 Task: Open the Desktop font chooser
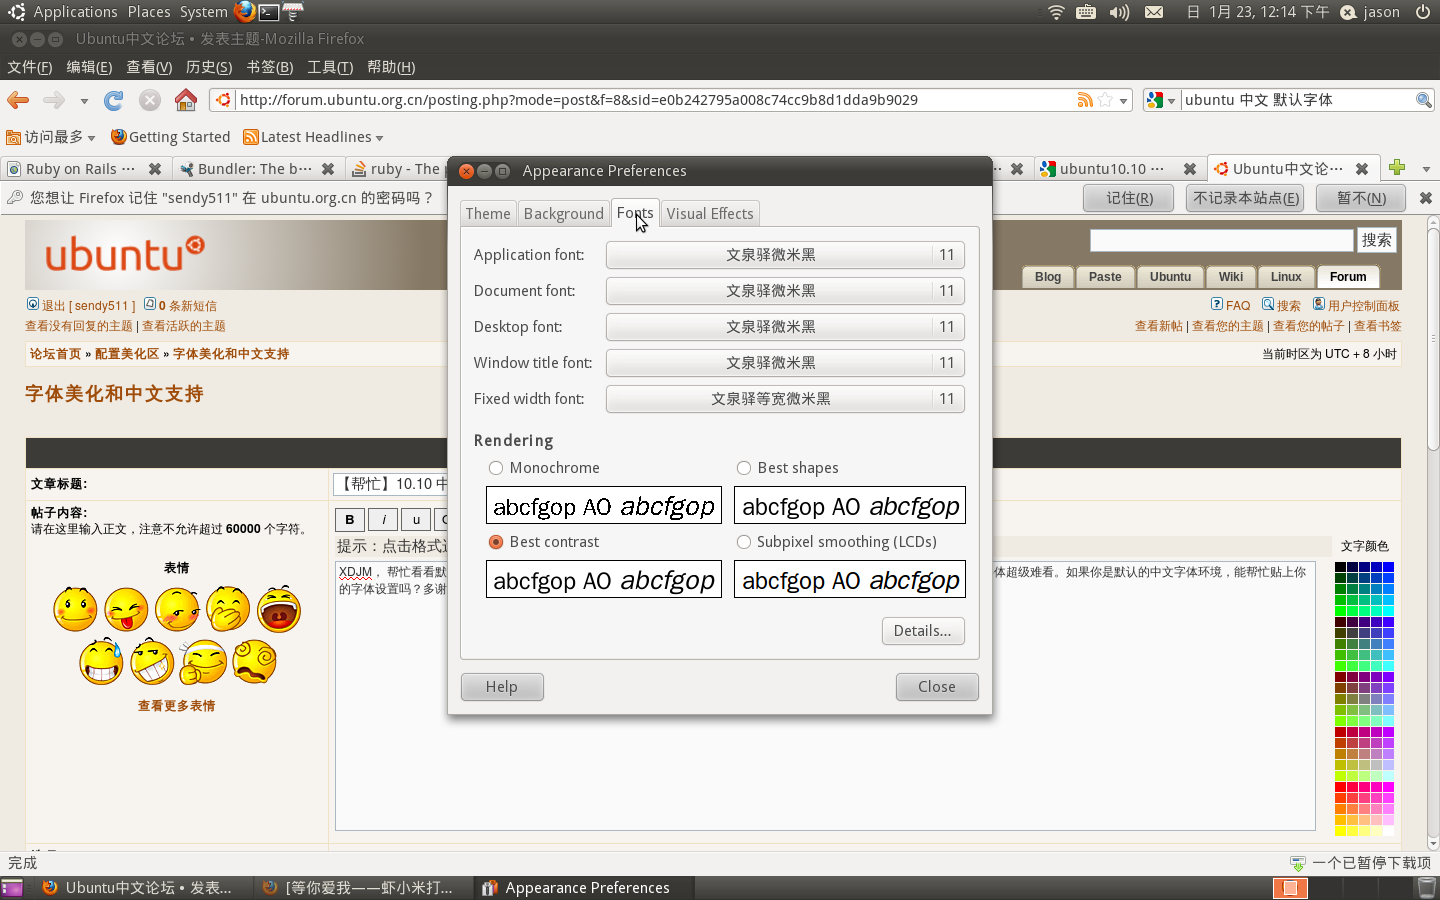pos(785,327)
